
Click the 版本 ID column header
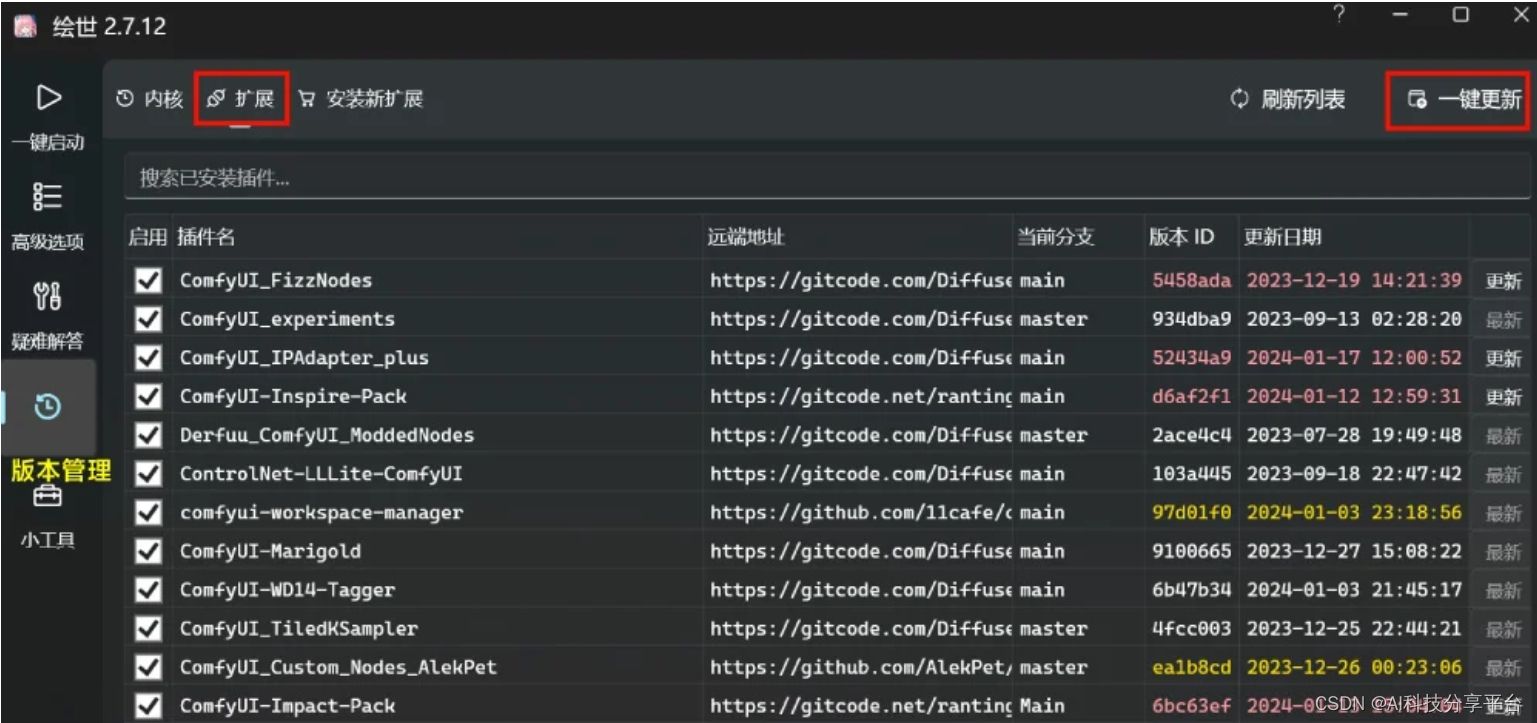pos(1181,237)
